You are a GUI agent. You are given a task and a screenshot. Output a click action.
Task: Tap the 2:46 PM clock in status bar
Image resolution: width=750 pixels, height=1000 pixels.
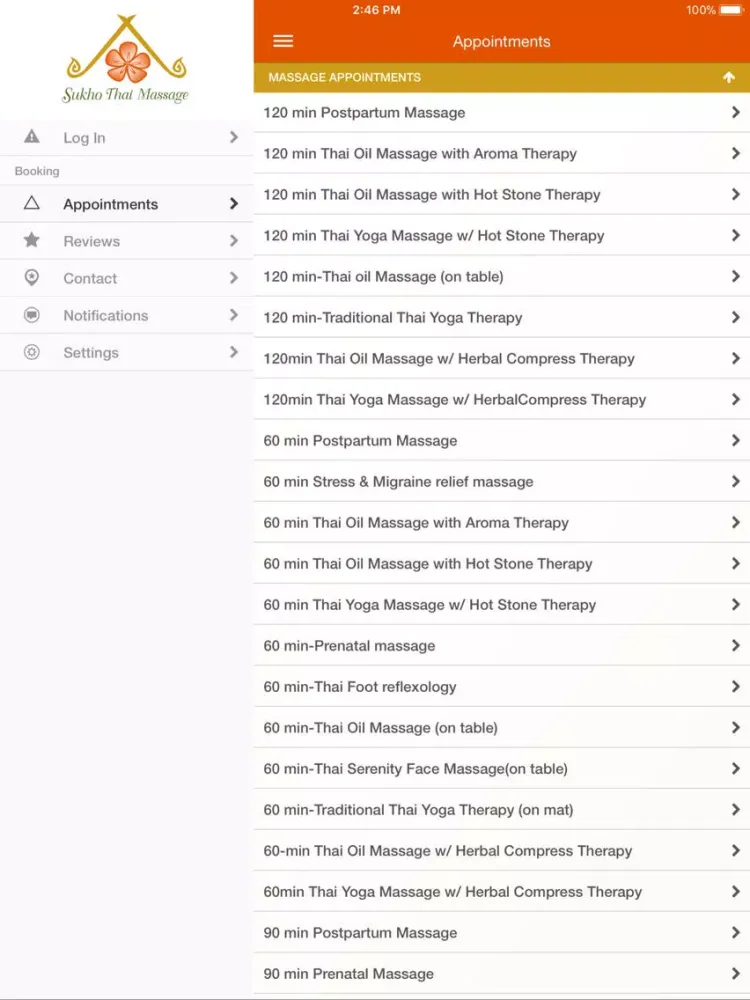click(376, 10)
